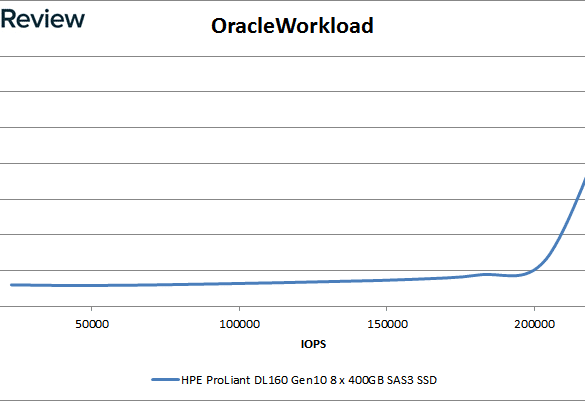Viewport: 585px width, 401px height.
Task: Select the 150000 axis tick label
Action: pos(387,324)
